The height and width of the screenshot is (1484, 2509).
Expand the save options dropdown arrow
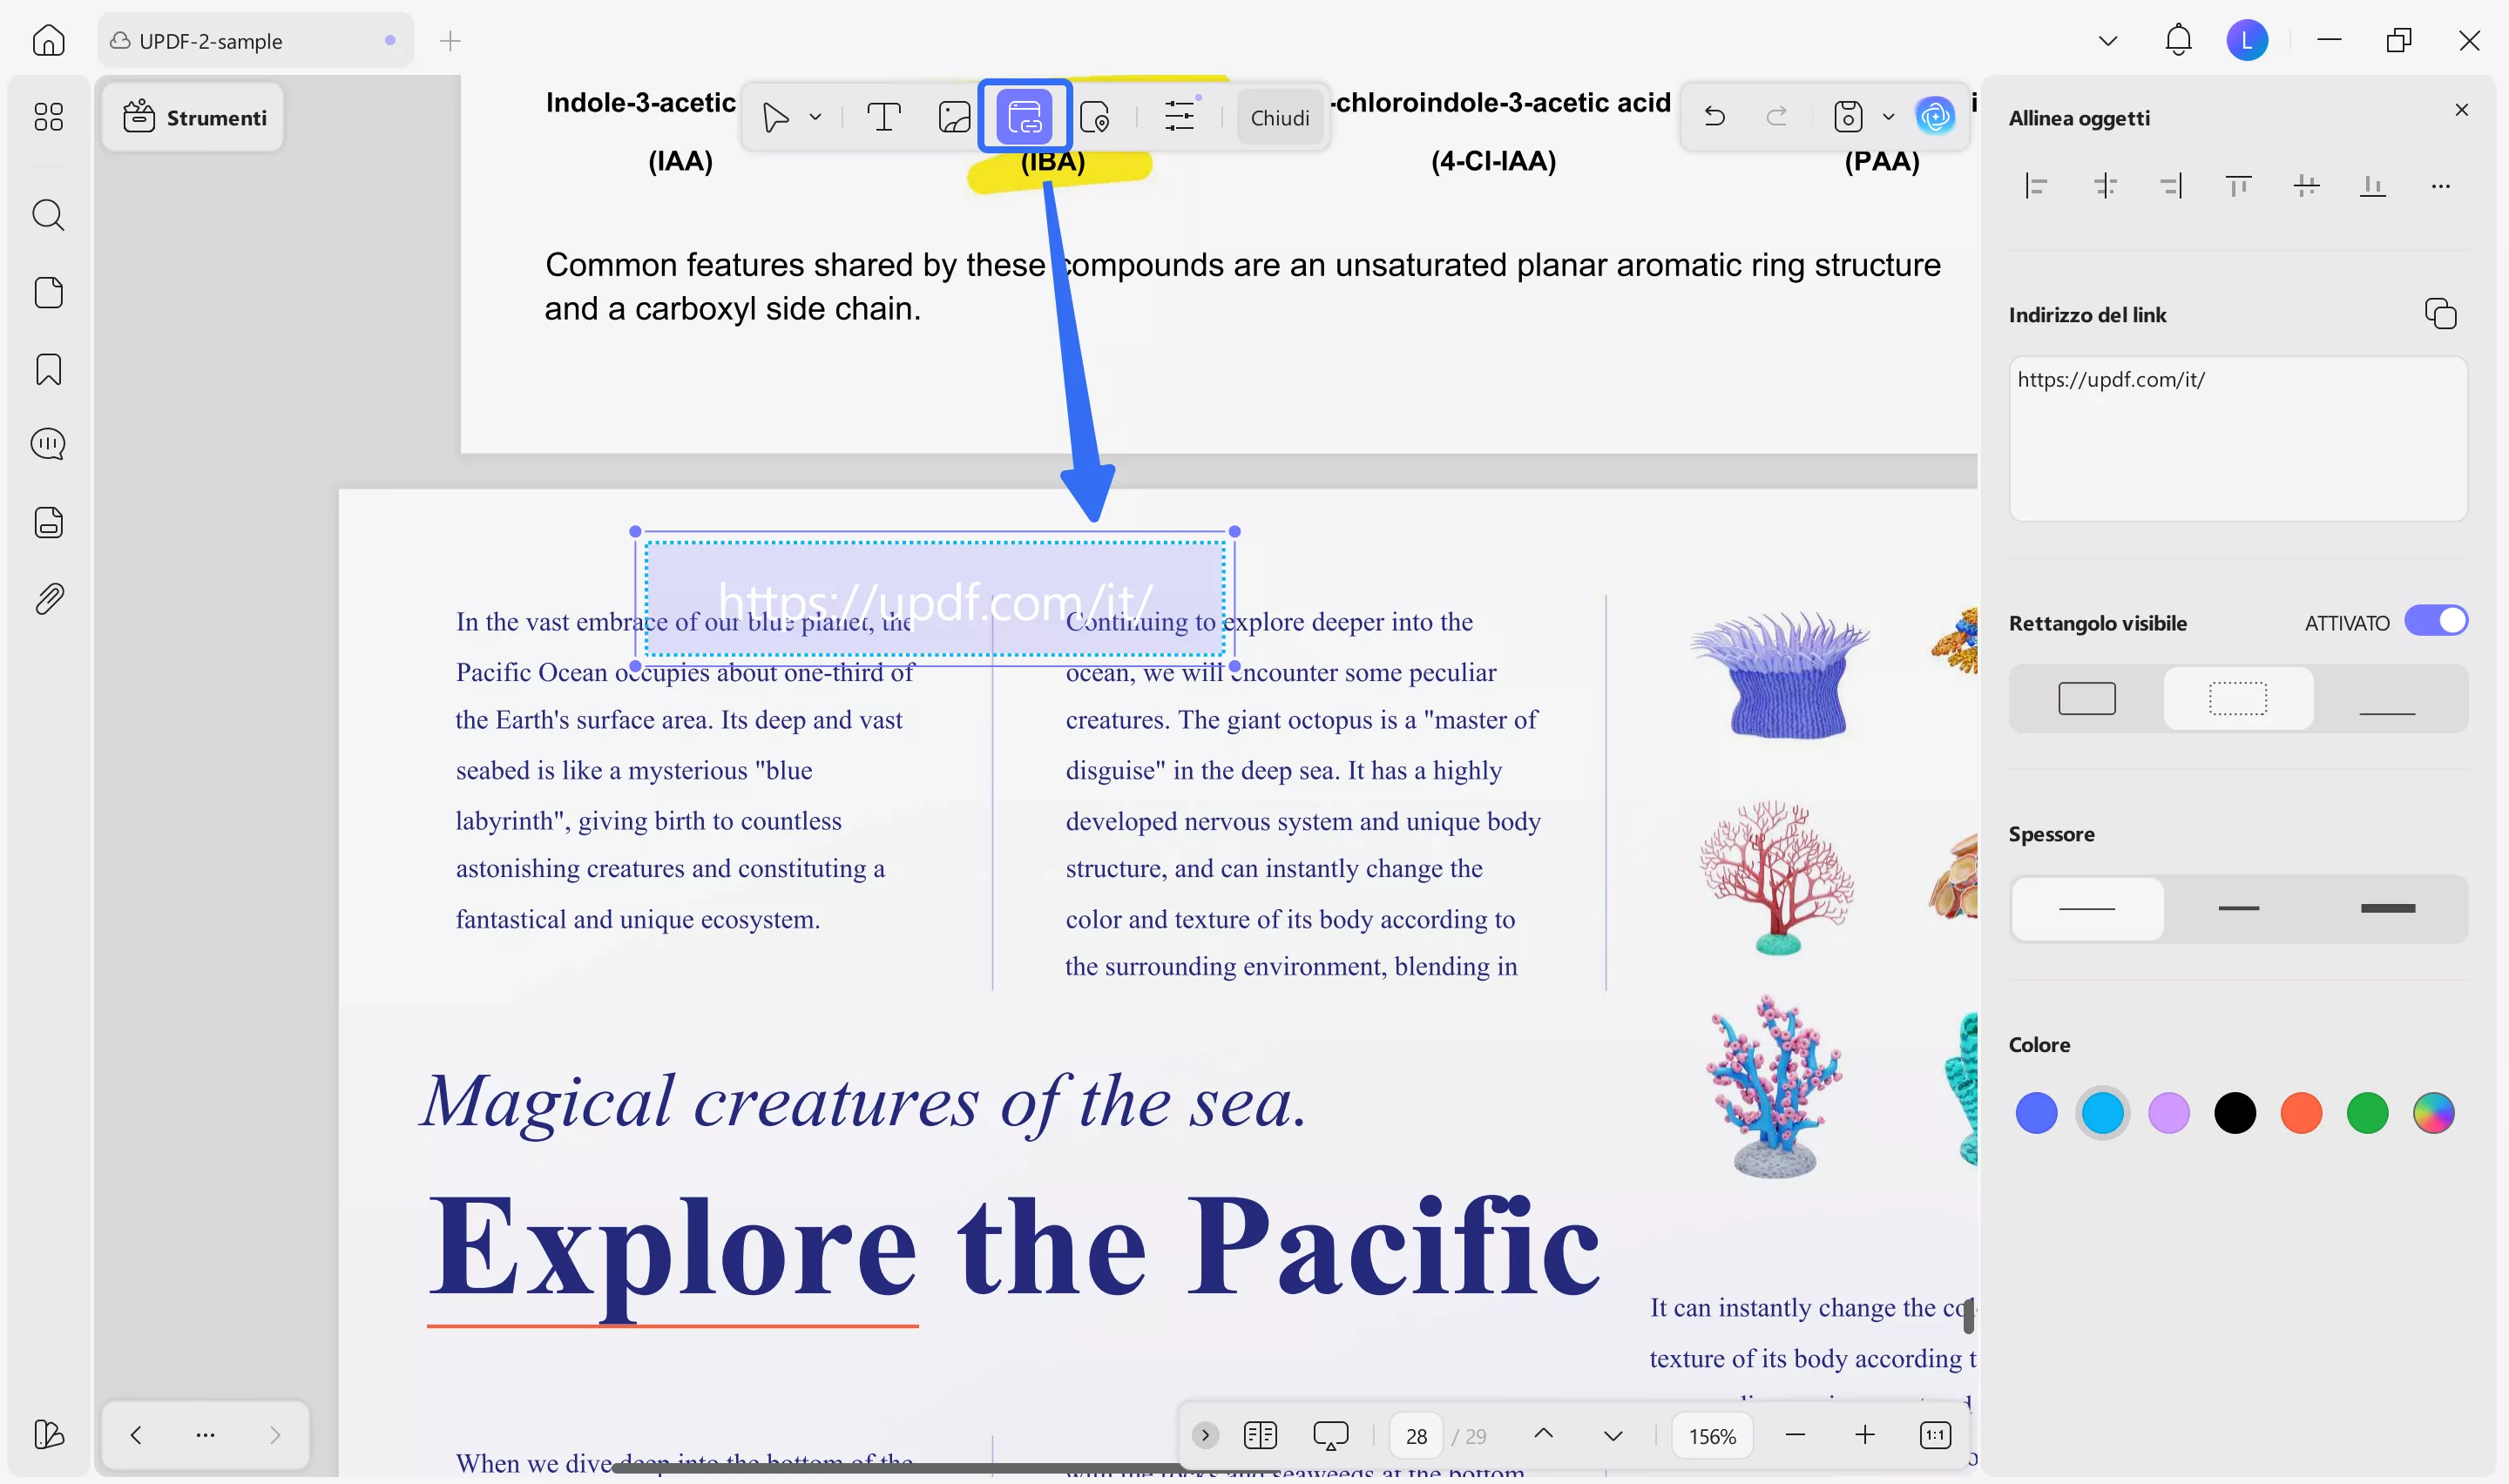tap(1888, 117)
